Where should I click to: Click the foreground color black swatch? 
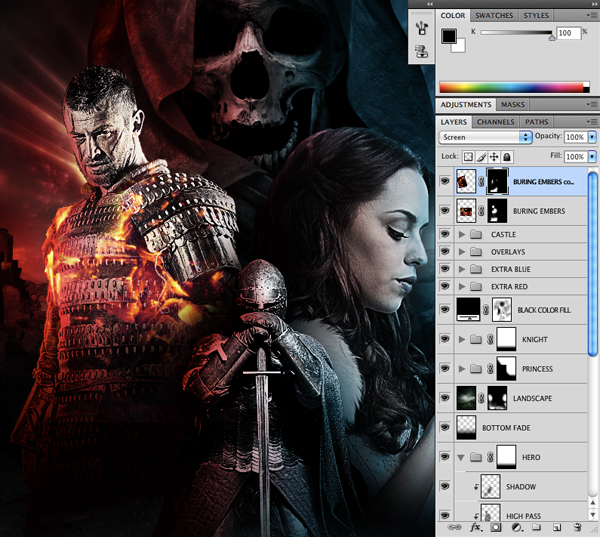pyautogui.click(x=449, y=37)
